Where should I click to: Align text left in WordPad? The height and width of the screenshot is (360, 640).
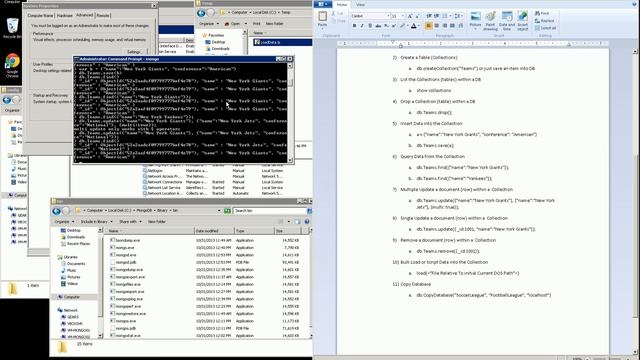point(429,26)
